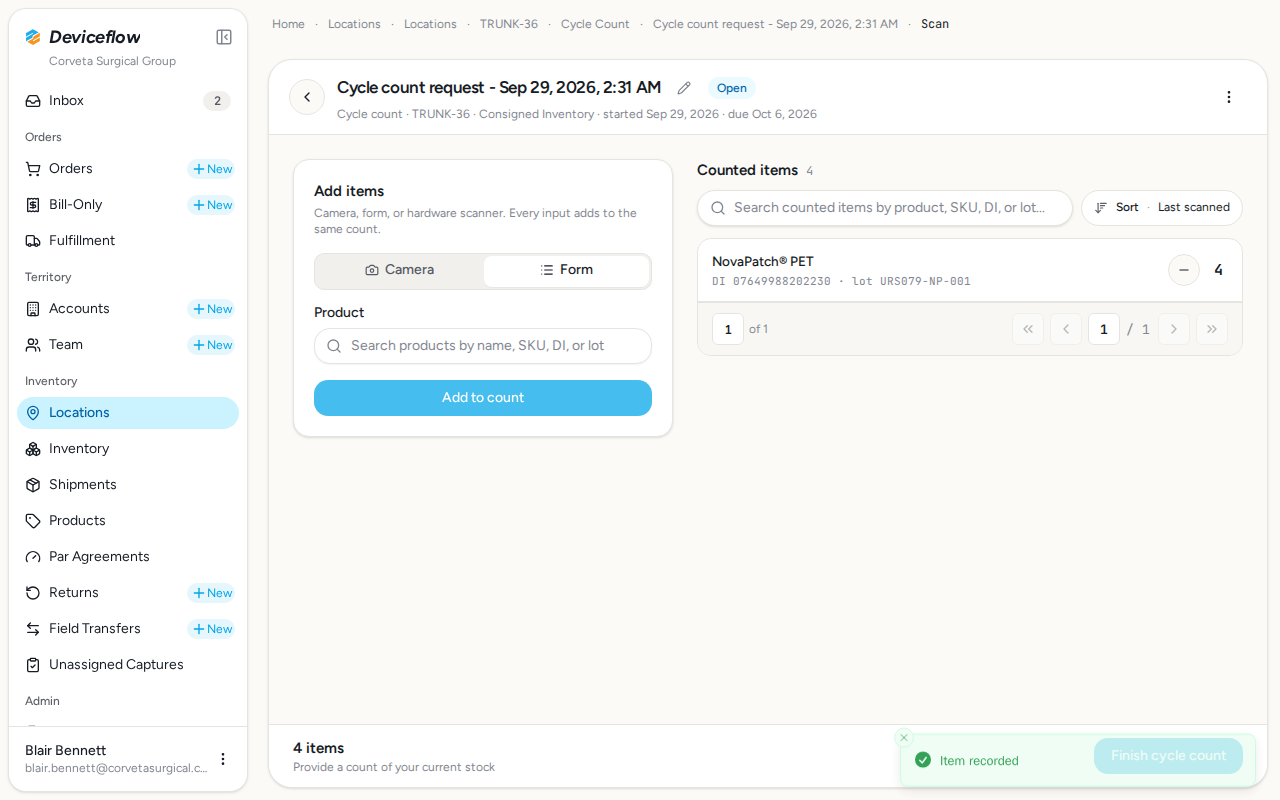Click the Deviceflow logo icon
The image size is (1280, 800).
(x=33, y=37)
